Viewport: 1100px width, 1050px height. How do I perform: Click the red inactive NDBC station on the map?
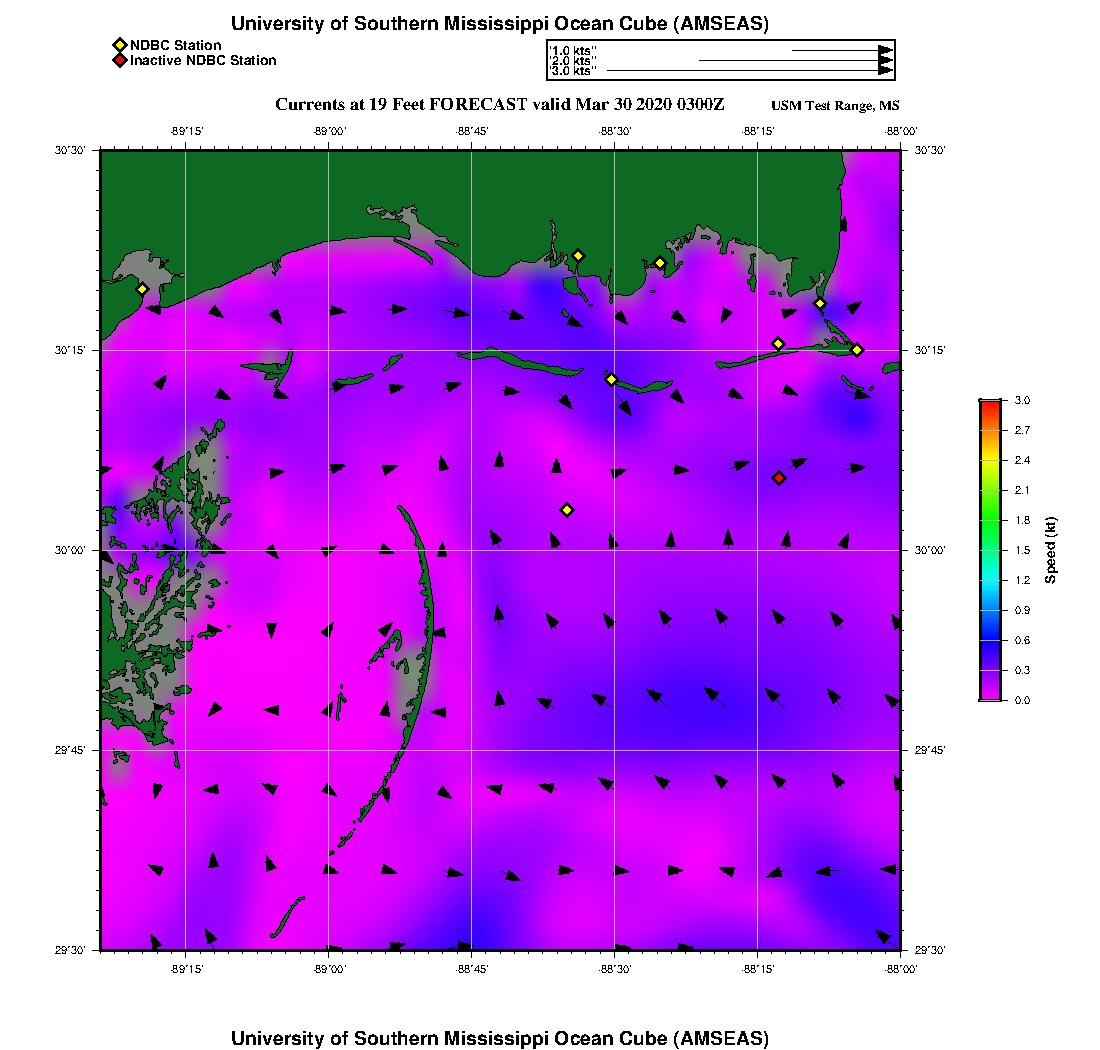click(779, 478)
